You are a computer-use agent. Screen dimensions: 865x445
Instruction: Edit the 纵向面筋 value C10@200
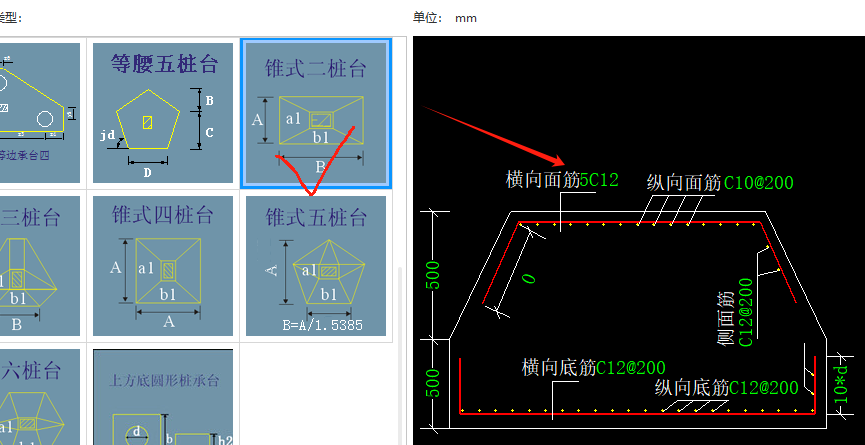(759, 183)
